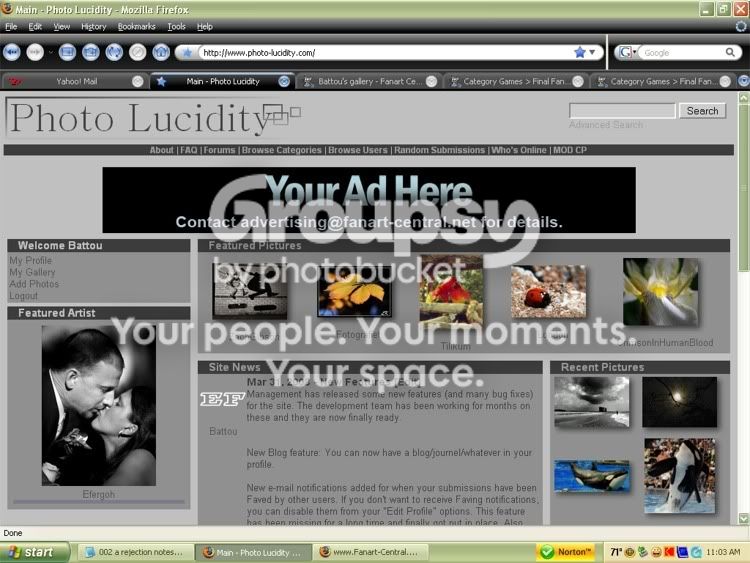Click the site search text field
Viewport: 750px width, 563px height.
click(x=622, y=110)
